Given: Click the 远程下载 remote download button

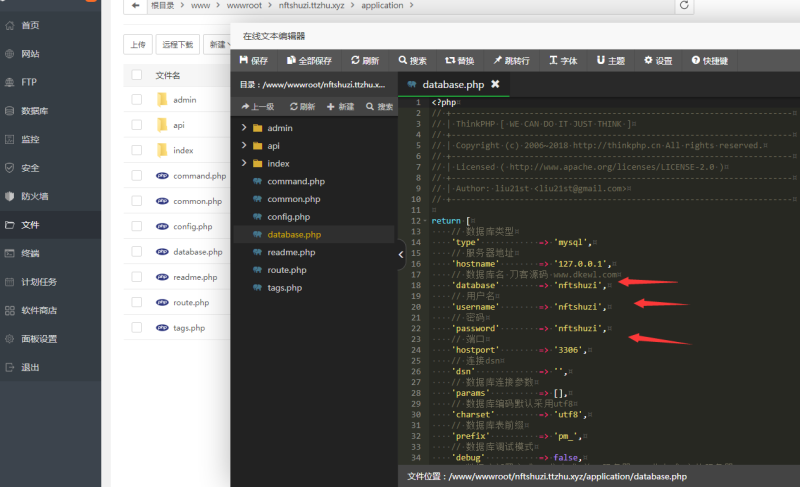Looking at the screenshot, I should tap(178, 44).
